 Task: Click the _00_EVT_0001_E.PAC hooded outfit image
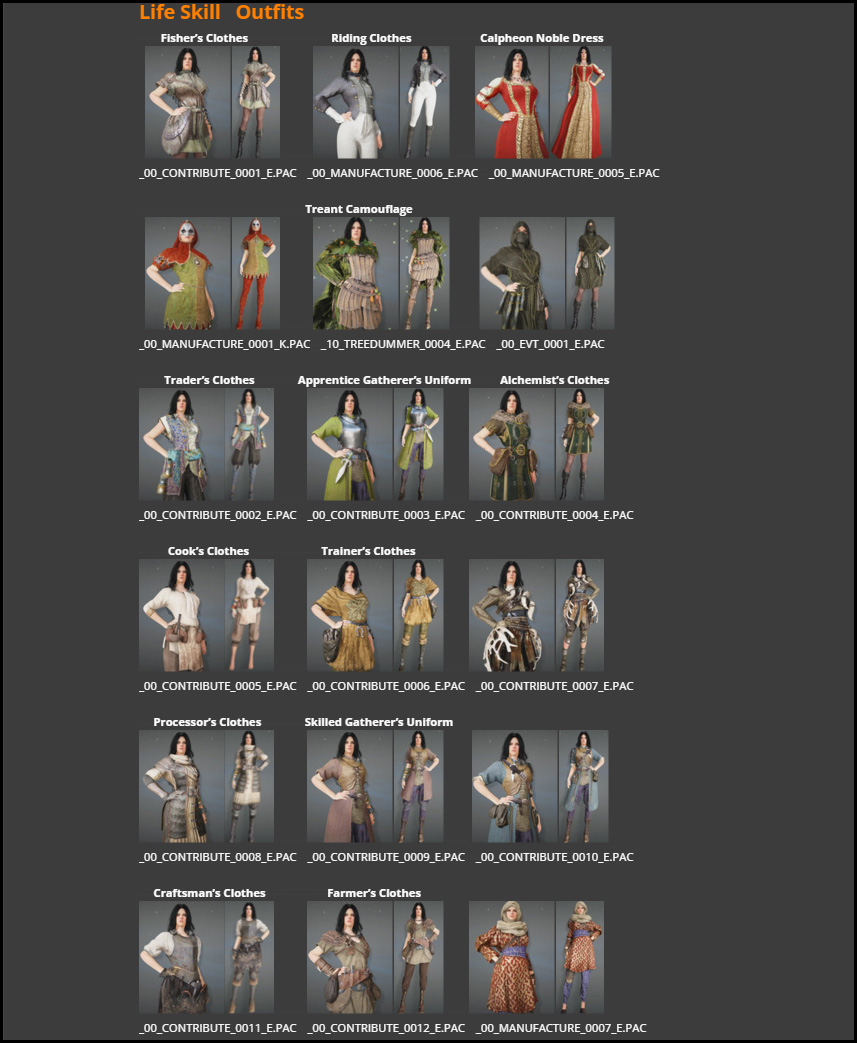tap(546, 273)
